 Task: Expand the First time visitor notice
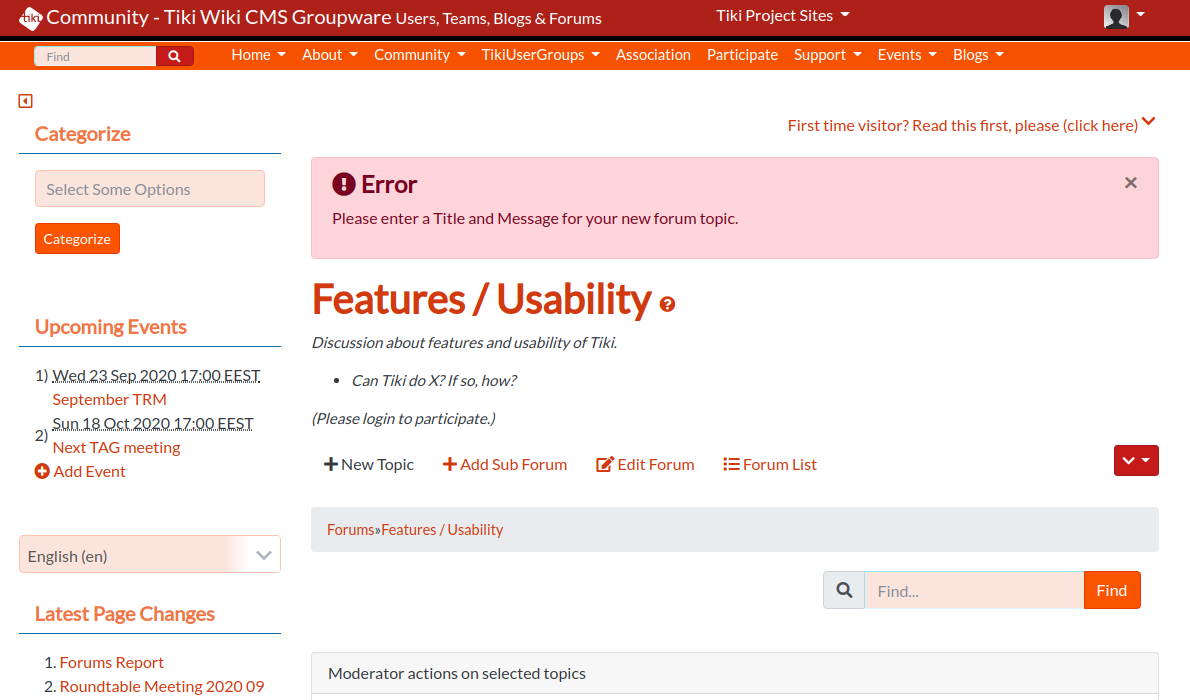tap(971, 125)
